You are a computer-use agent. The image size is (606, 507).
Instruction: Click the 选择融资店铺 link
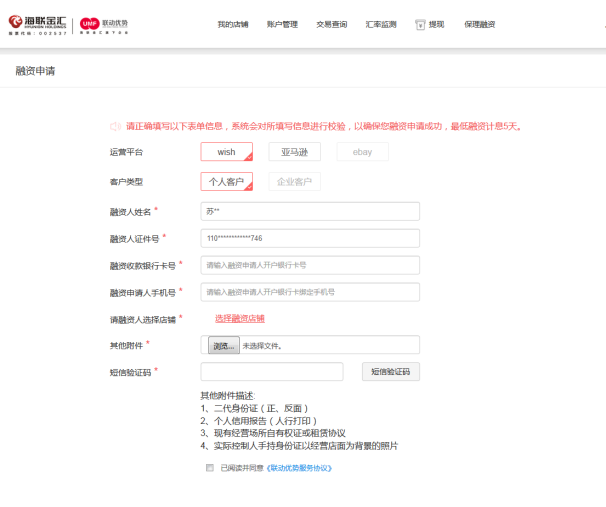239,318
